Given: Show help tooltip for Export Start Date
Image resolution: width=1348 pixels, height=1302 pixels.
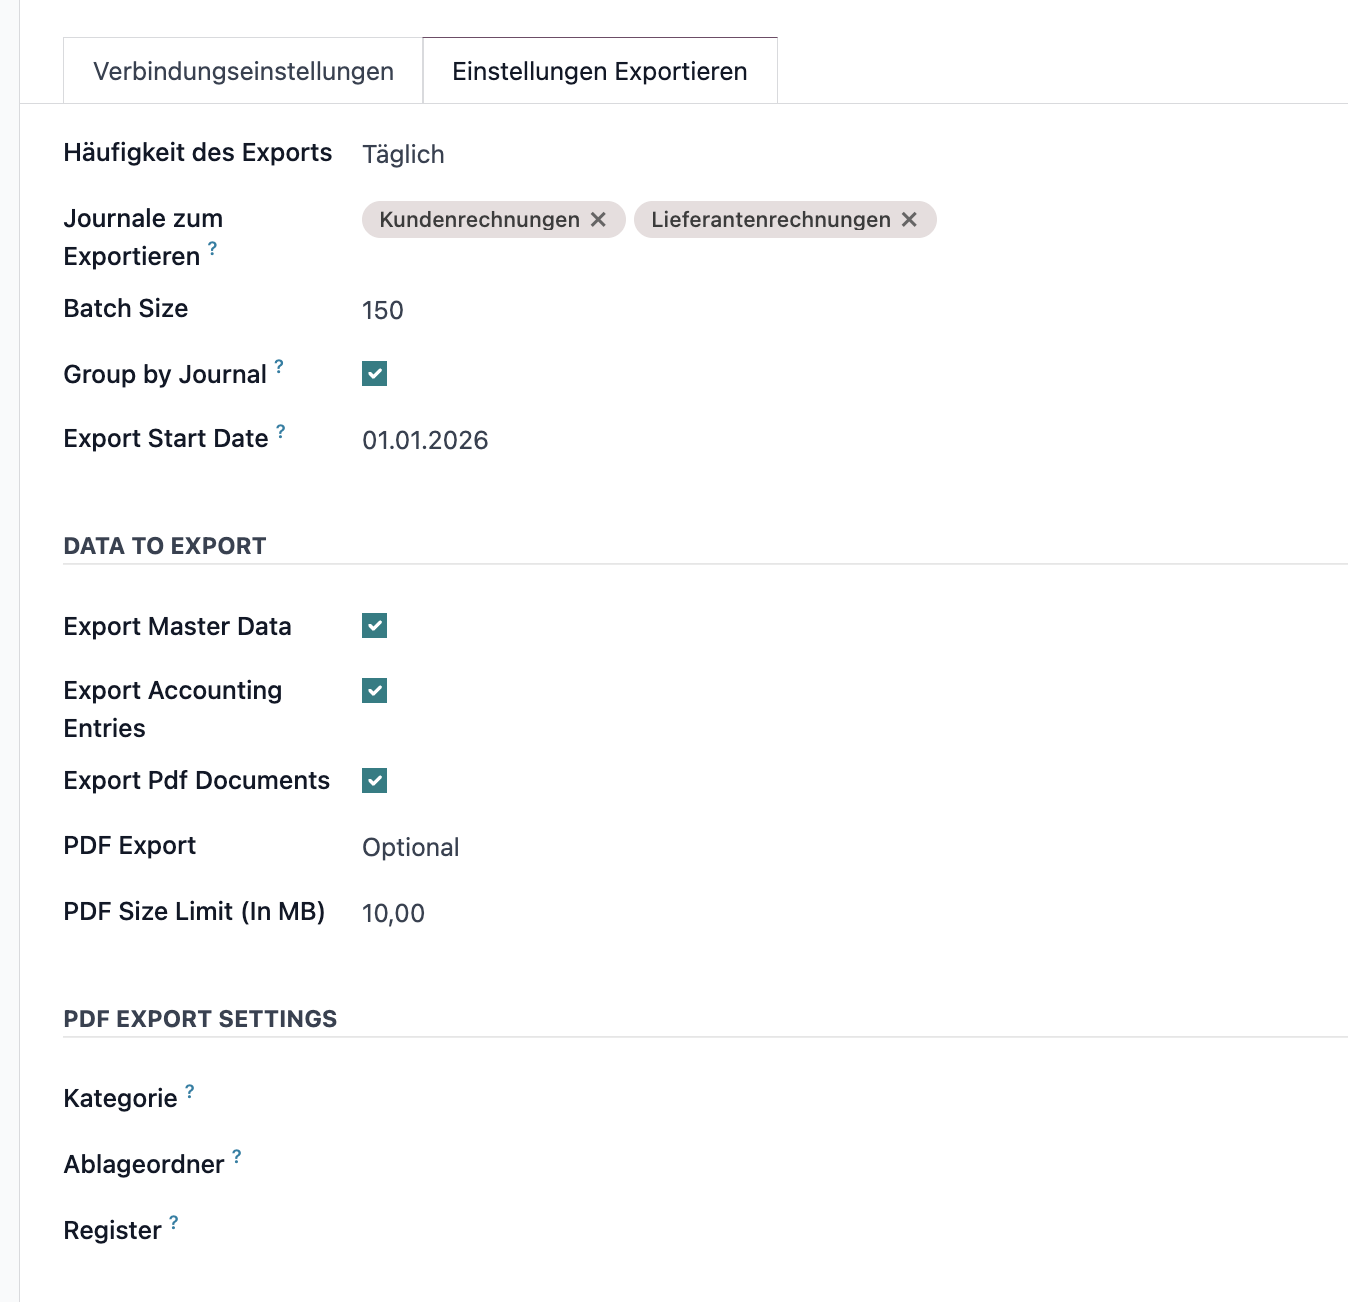Looking at the screenshot, I should point(281,431).
